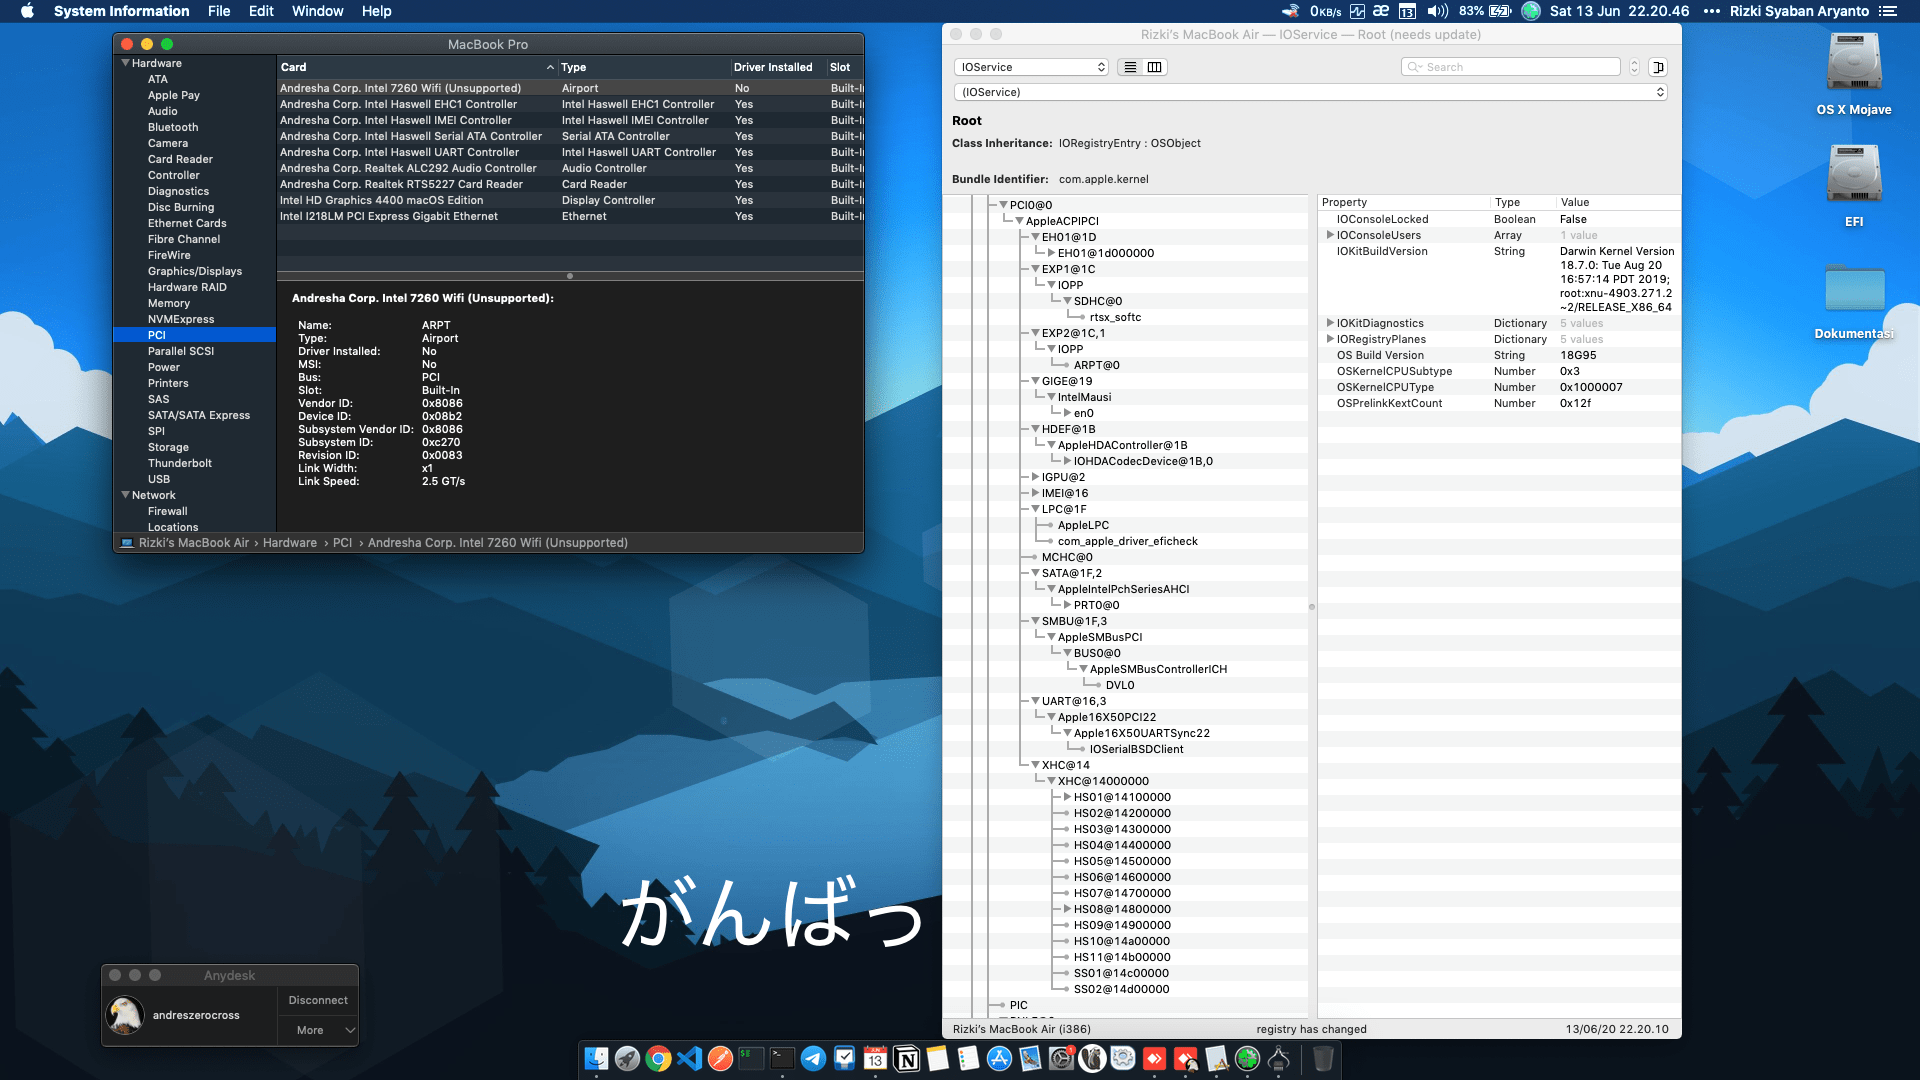Open Calendar from the Dock
The height and width of the screenshot is (1080, 1920).
pos(875,1058)
